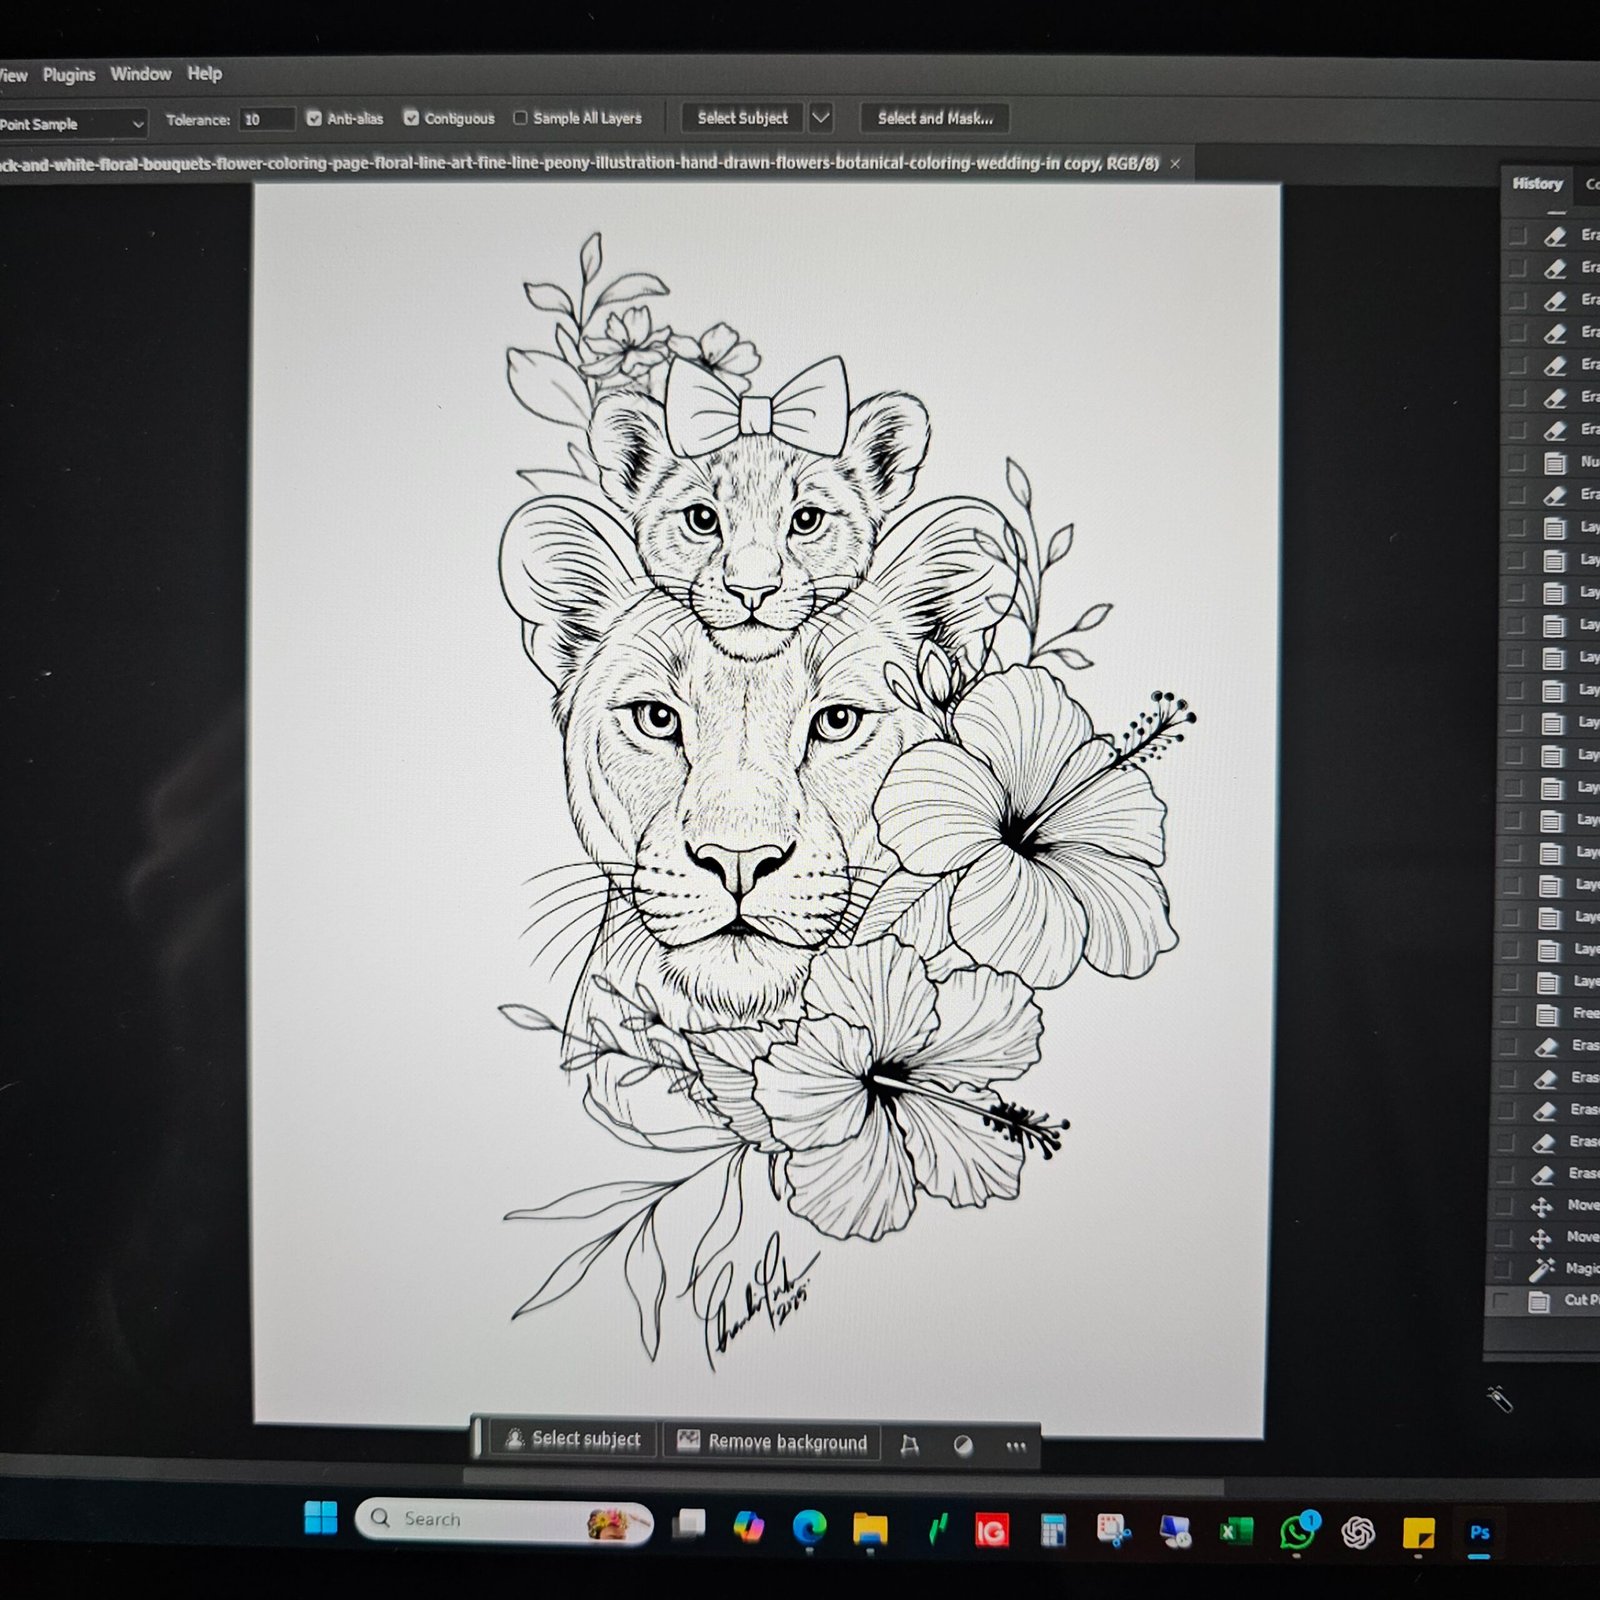The image size is (1600, 1600).
Task: Open the Point Sample size dropdown
Action: click(x=72, y=124)
